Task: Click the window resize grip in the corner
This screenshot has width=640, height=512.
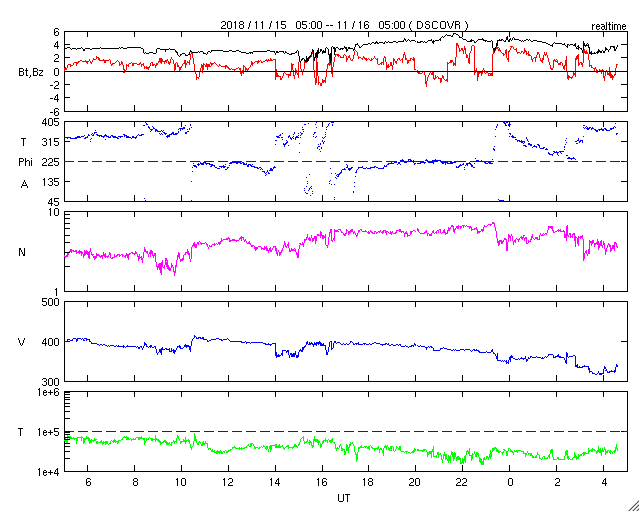Action: click(633, 505)
